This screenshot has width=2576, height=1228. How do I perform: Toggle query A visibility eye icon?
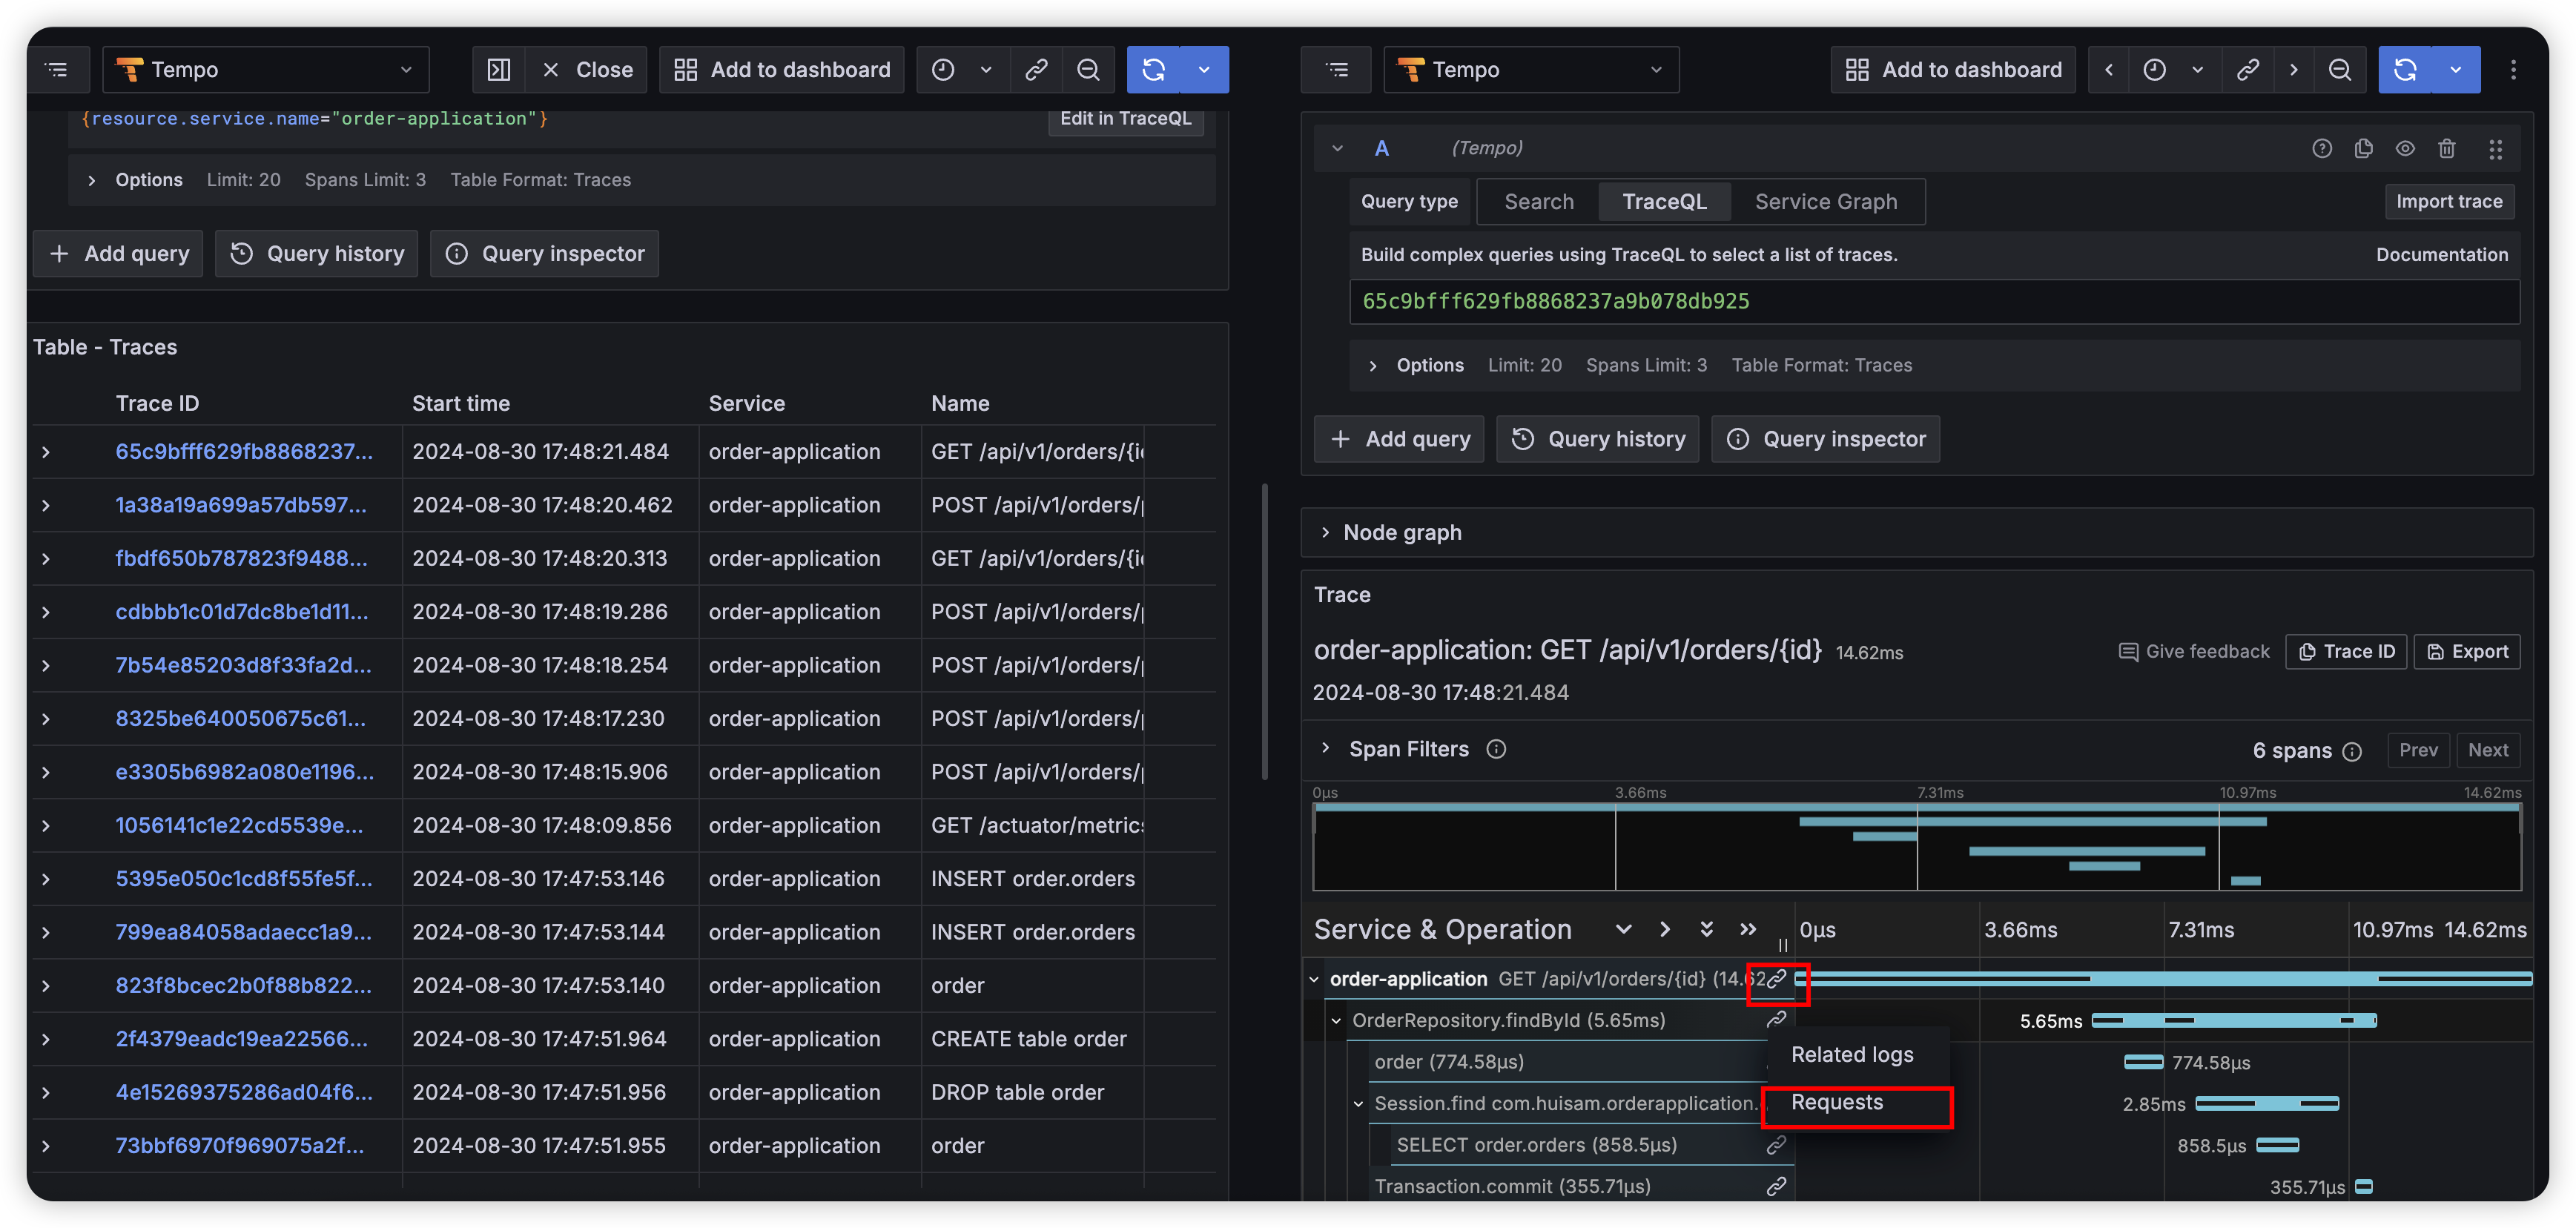pos(2405,148)
